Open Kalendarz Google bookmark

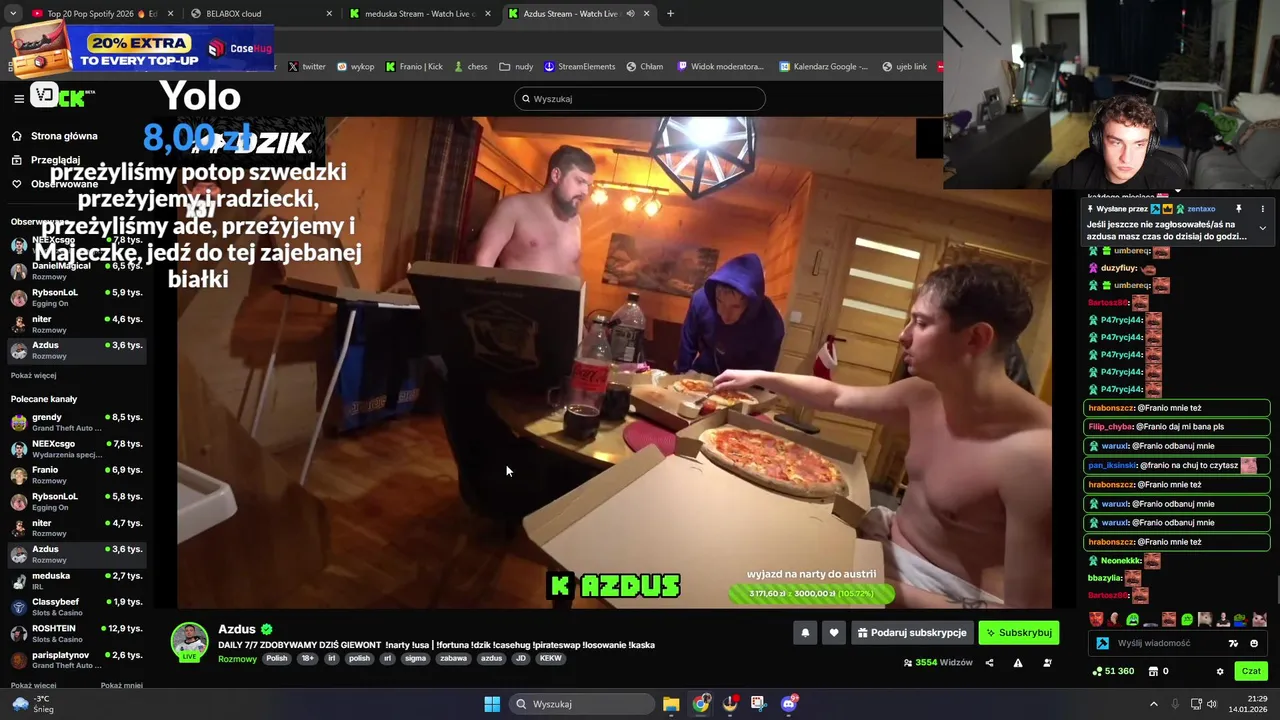(823, 66)
